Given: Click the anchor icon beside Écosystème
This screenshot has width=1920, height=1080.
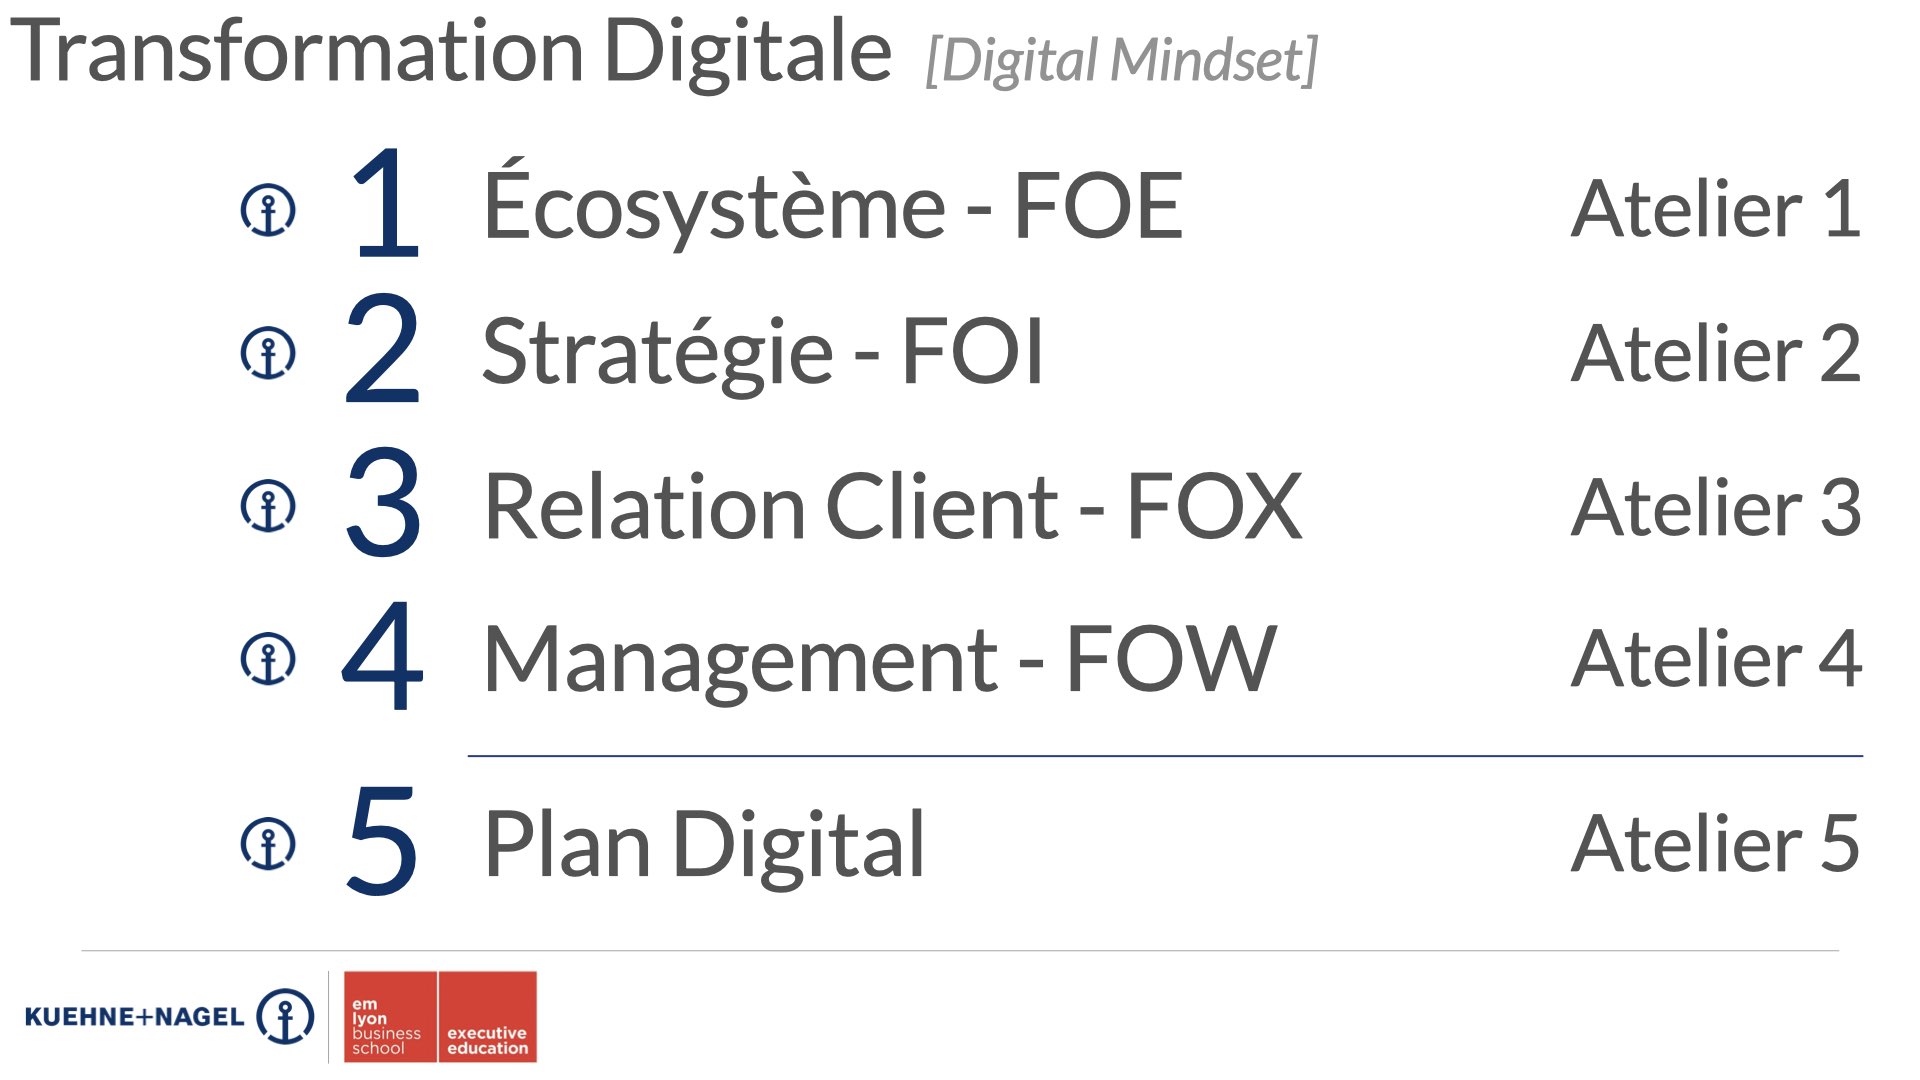Looking at the screenshot, I should point(268,210).
